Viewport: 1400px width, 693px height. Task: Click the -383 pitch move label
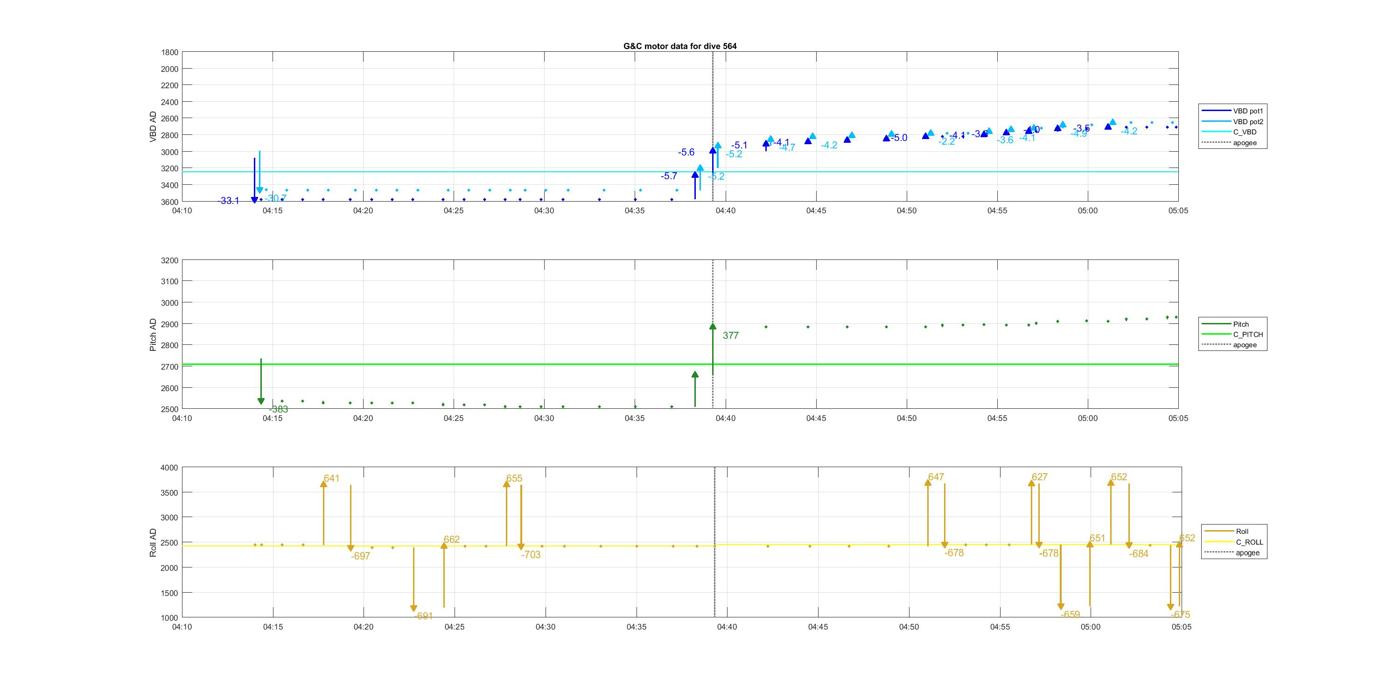pyautogui.click(x=279, y=409)
